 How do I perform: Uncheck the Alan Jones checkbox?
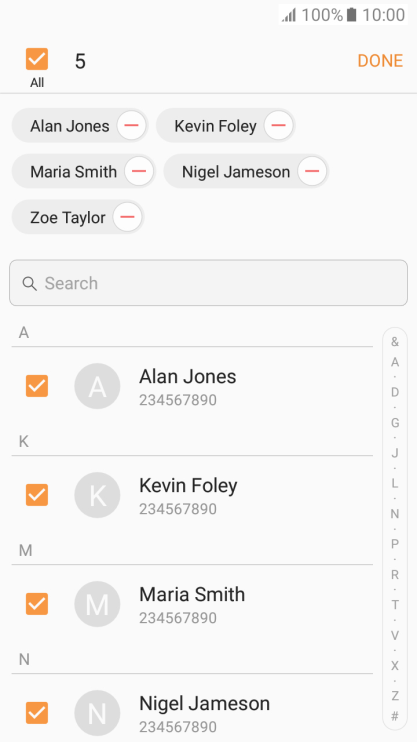point(37,386)
